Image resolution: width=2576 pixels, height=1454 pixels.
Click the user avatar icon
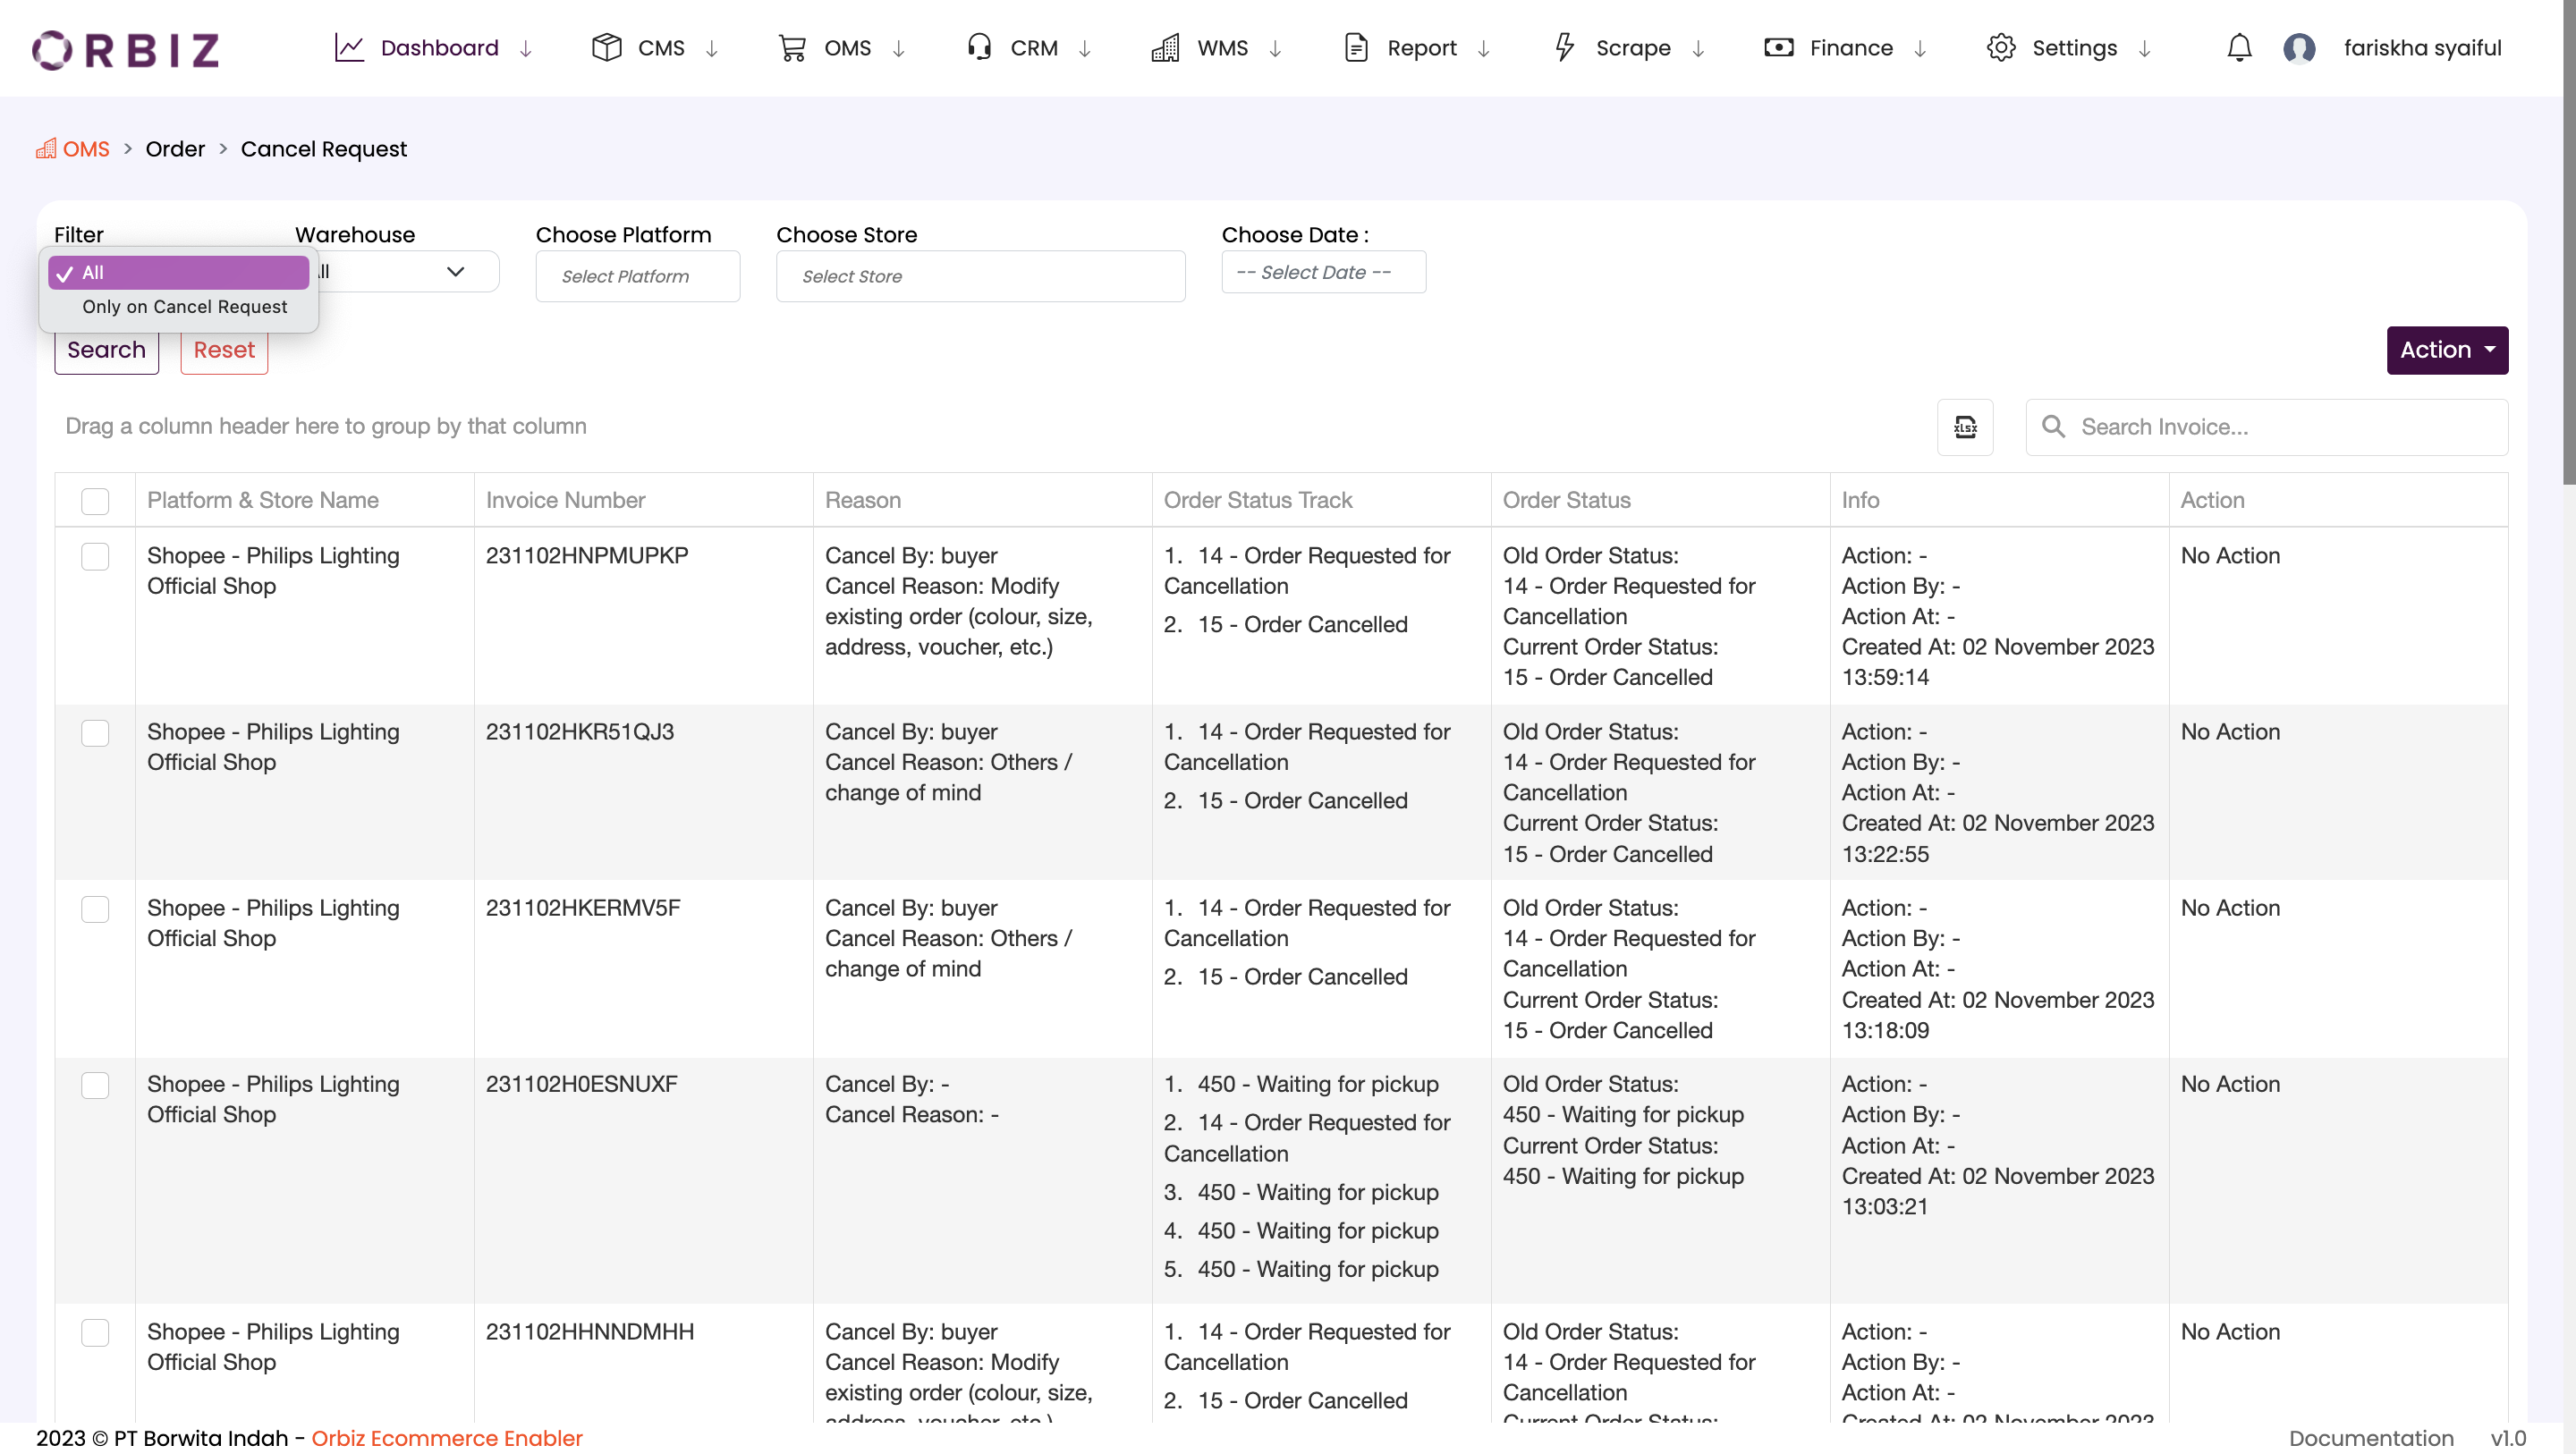(x=2299, y=48)
